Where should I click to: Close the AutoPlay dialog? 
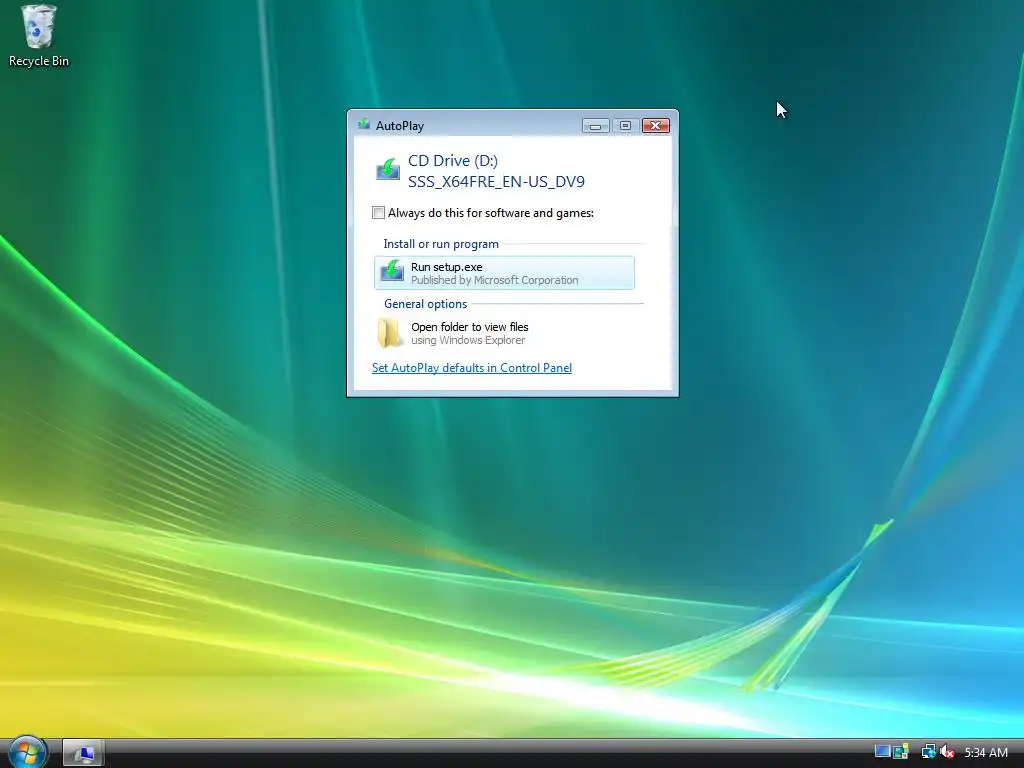point(656,125)
